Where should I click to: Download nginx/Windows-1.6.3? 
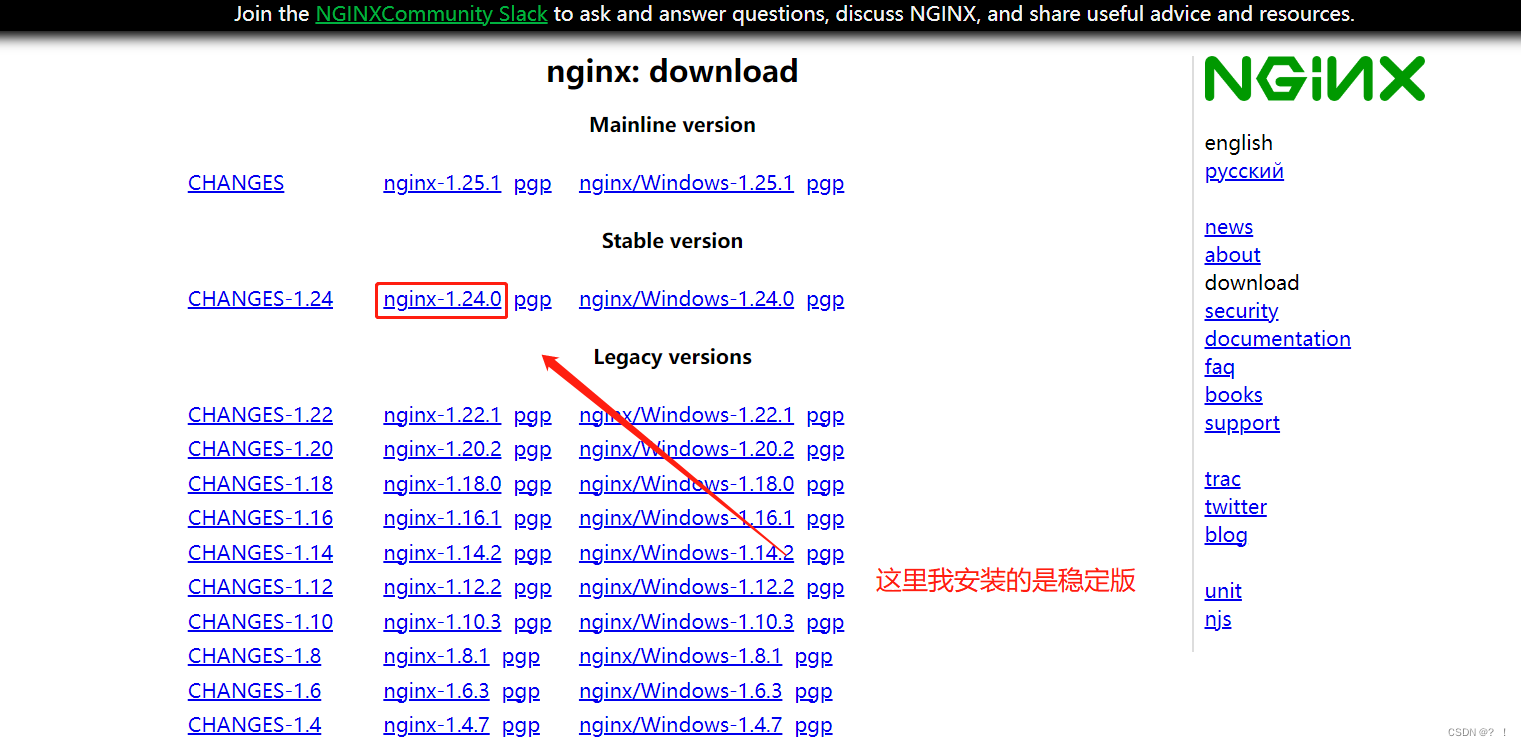click(x=680, y=691)
